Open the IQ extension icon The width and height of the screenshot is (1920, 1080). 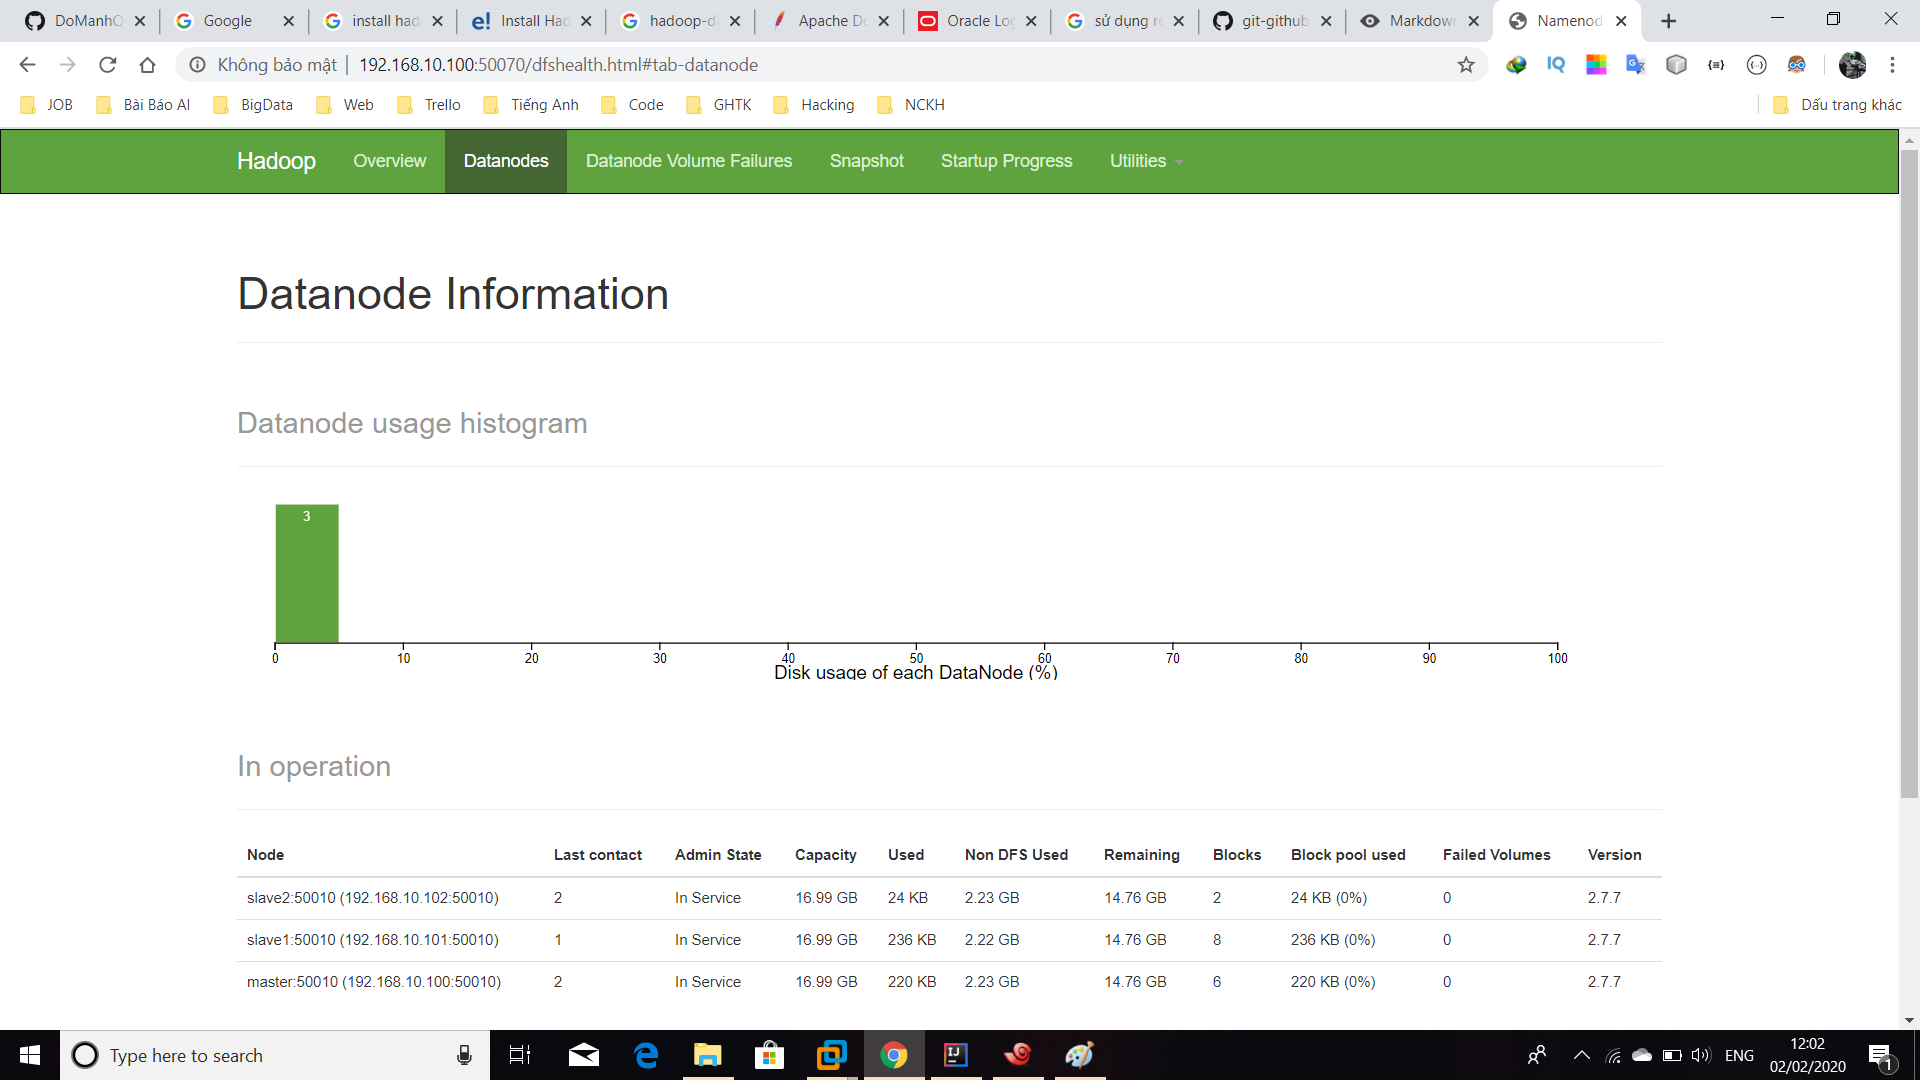coord(1556,65)
